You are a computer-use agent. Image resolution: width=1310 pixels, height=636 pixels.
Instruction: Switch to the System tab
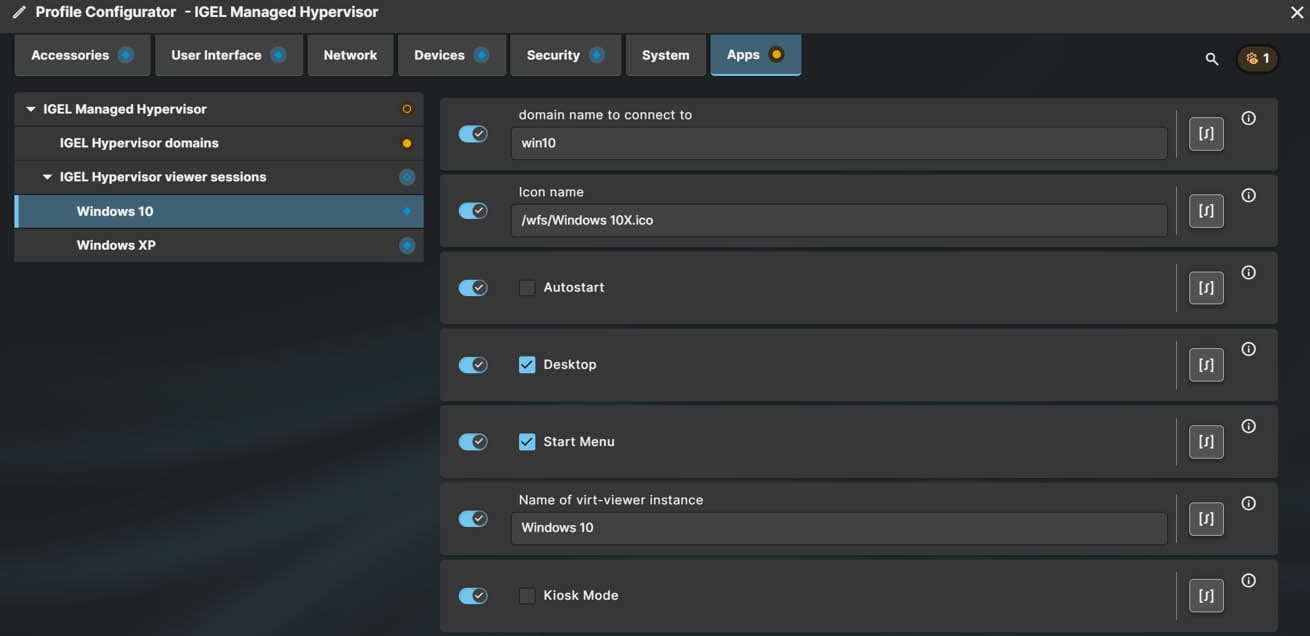666,55
